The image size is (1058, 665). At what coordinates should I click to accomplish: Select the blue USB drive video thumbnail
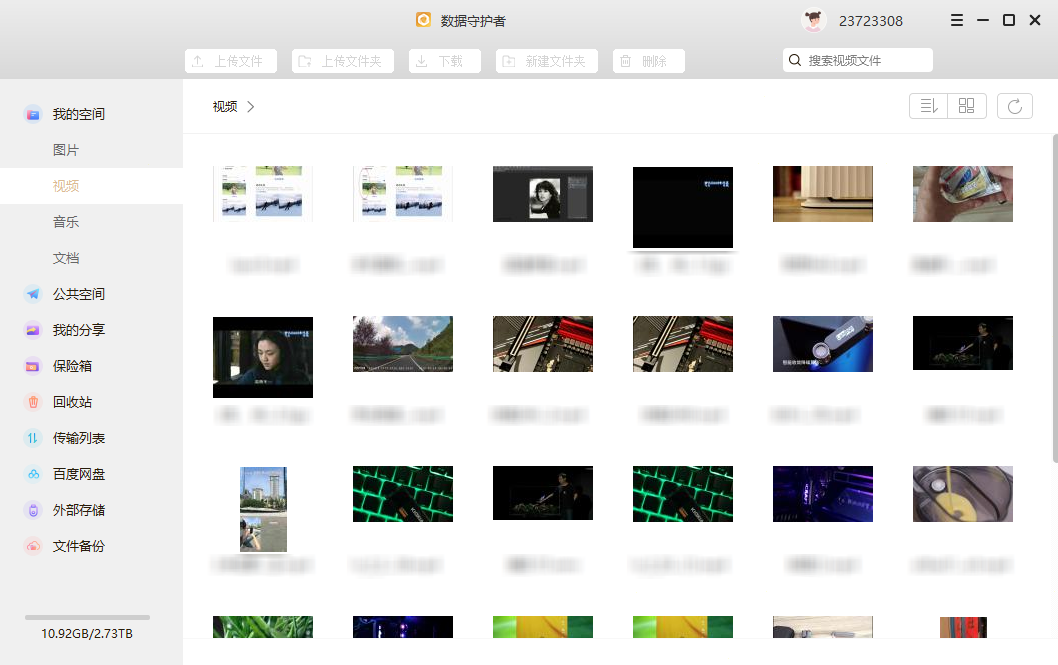click(823, 344)
